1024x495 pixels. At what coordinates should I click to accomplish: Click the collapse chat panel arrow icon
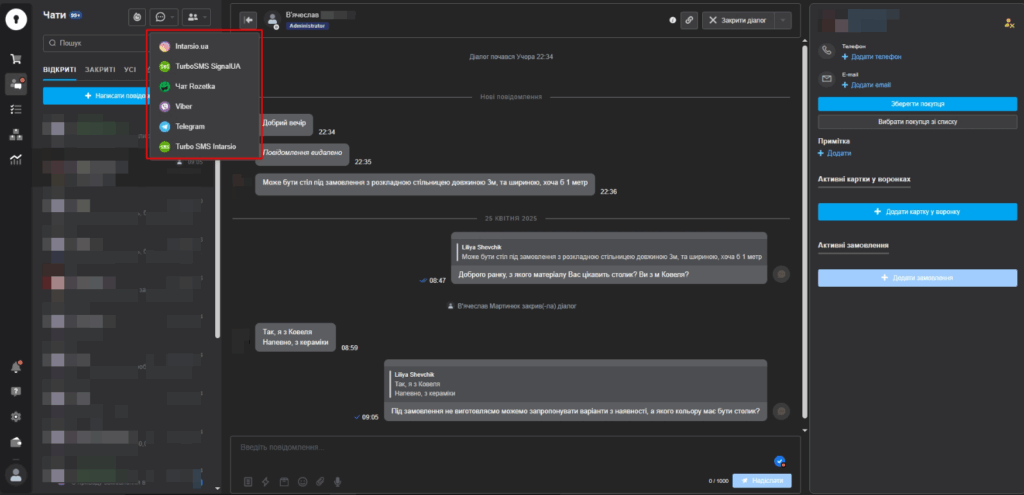pos(247,20)
